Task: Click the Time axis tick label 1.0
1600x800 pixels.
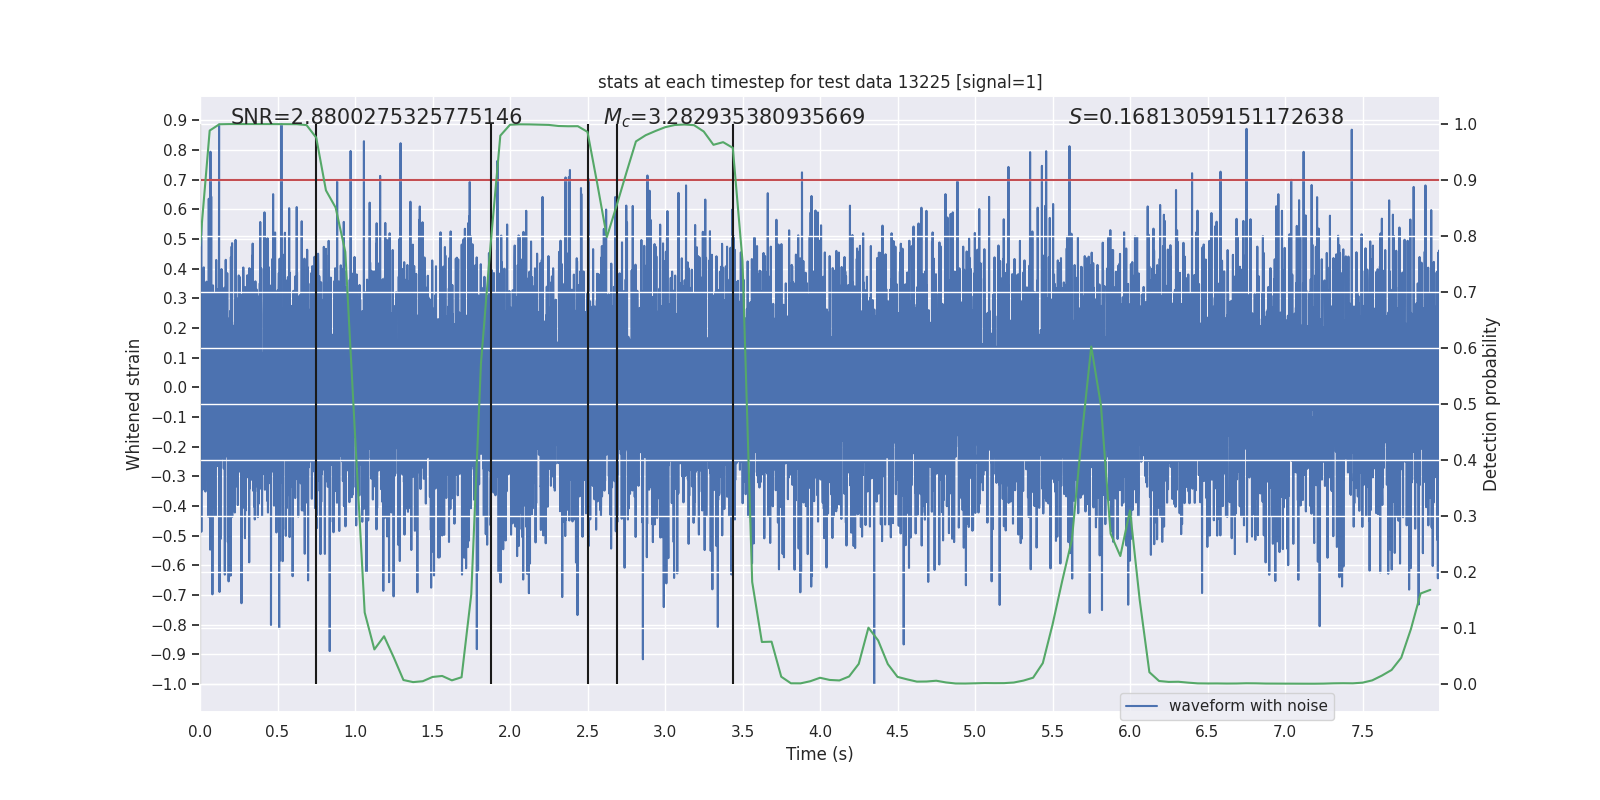Action: tap(355, 731)
